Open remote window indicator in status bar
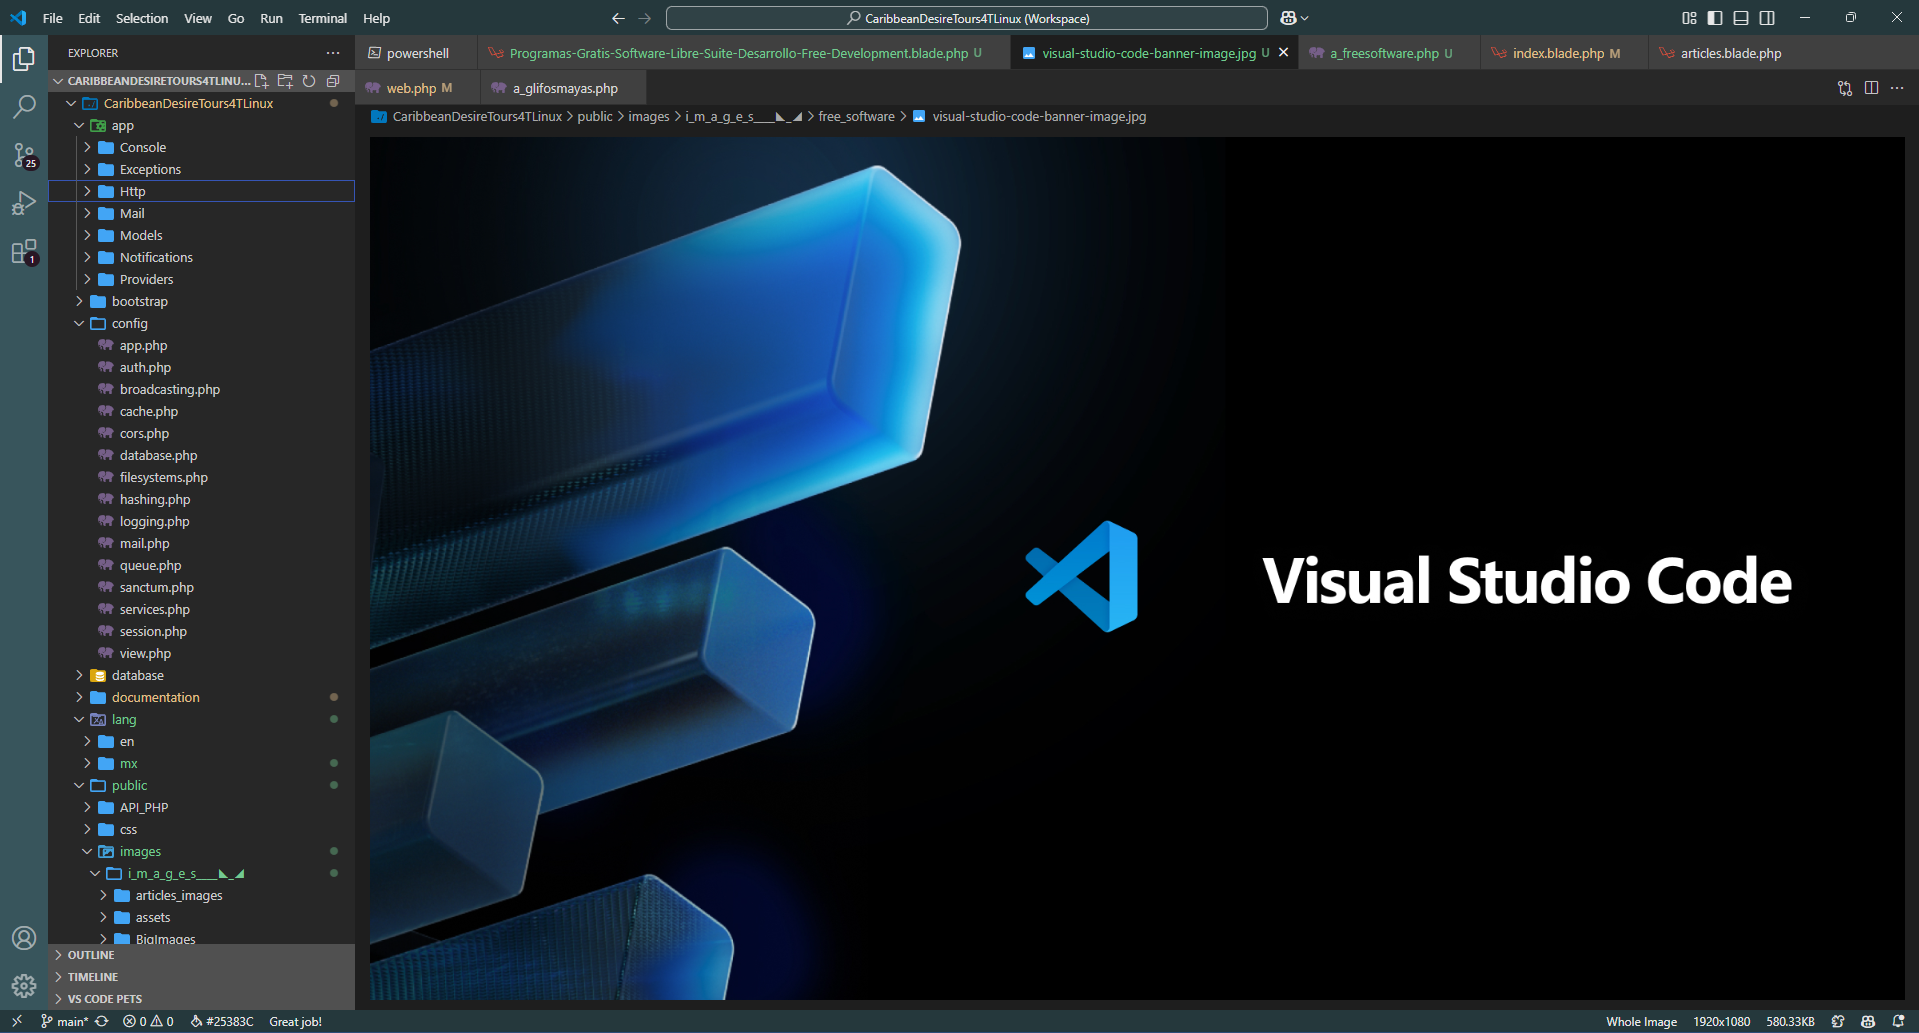 pyautogui.click(x=17, y=1021)
